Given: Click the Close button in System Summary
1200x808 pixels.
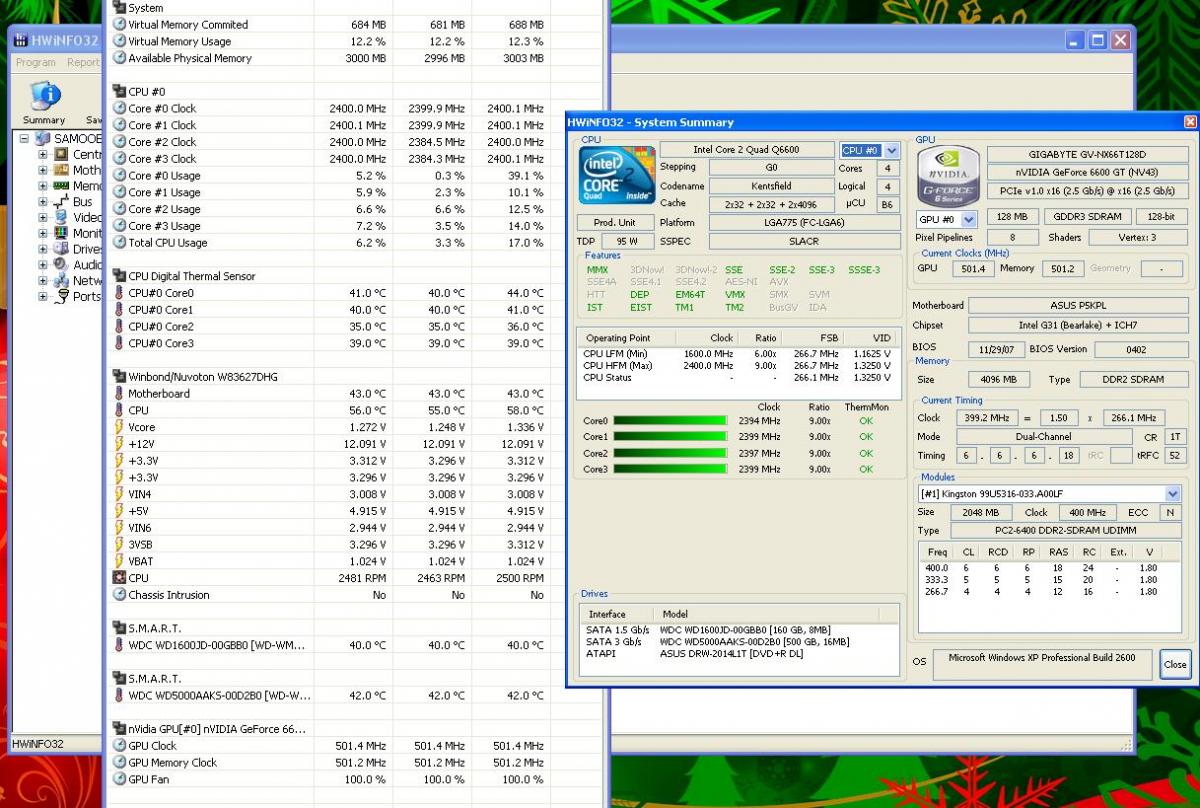Looking at the screenshot, I should (1175, 664).
